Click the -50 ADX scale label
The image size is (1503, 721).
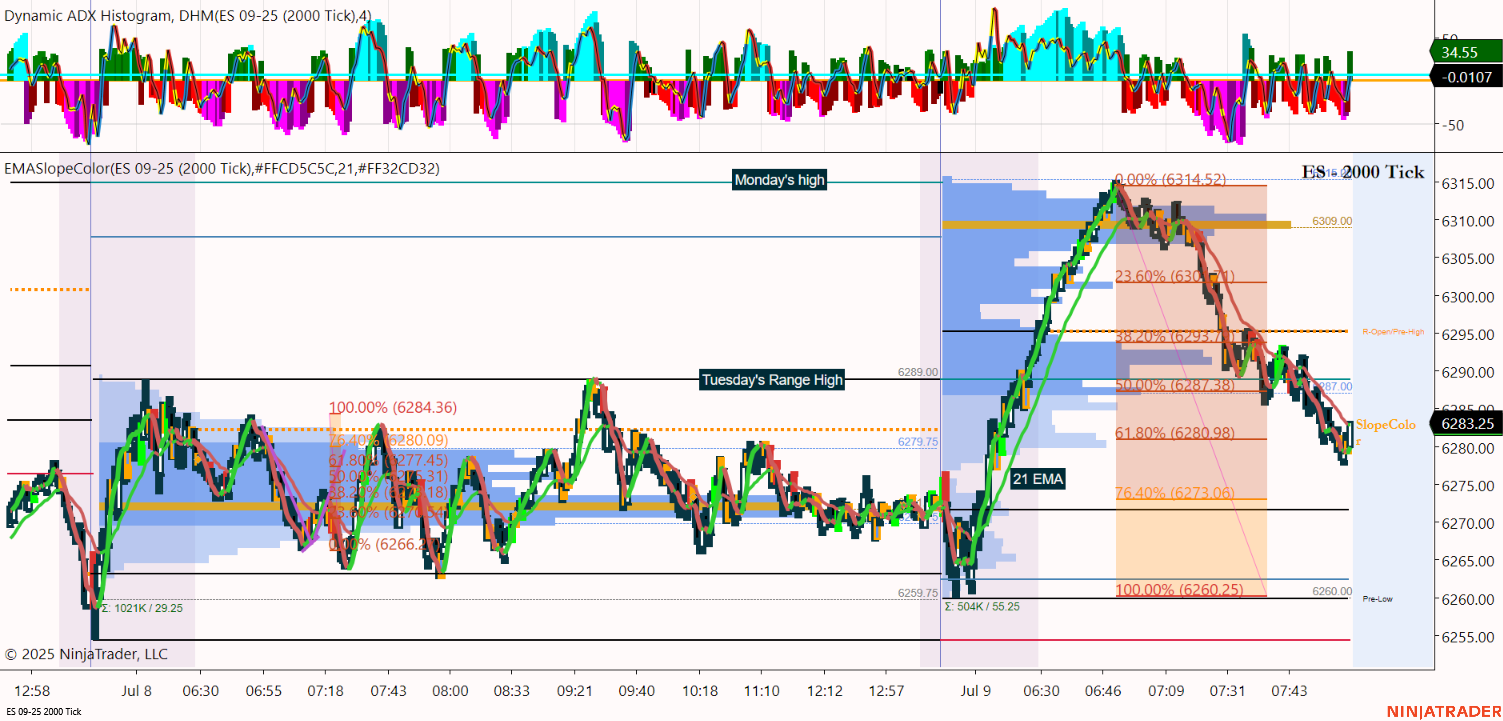pyautogui.click(x=1451, y=125)
